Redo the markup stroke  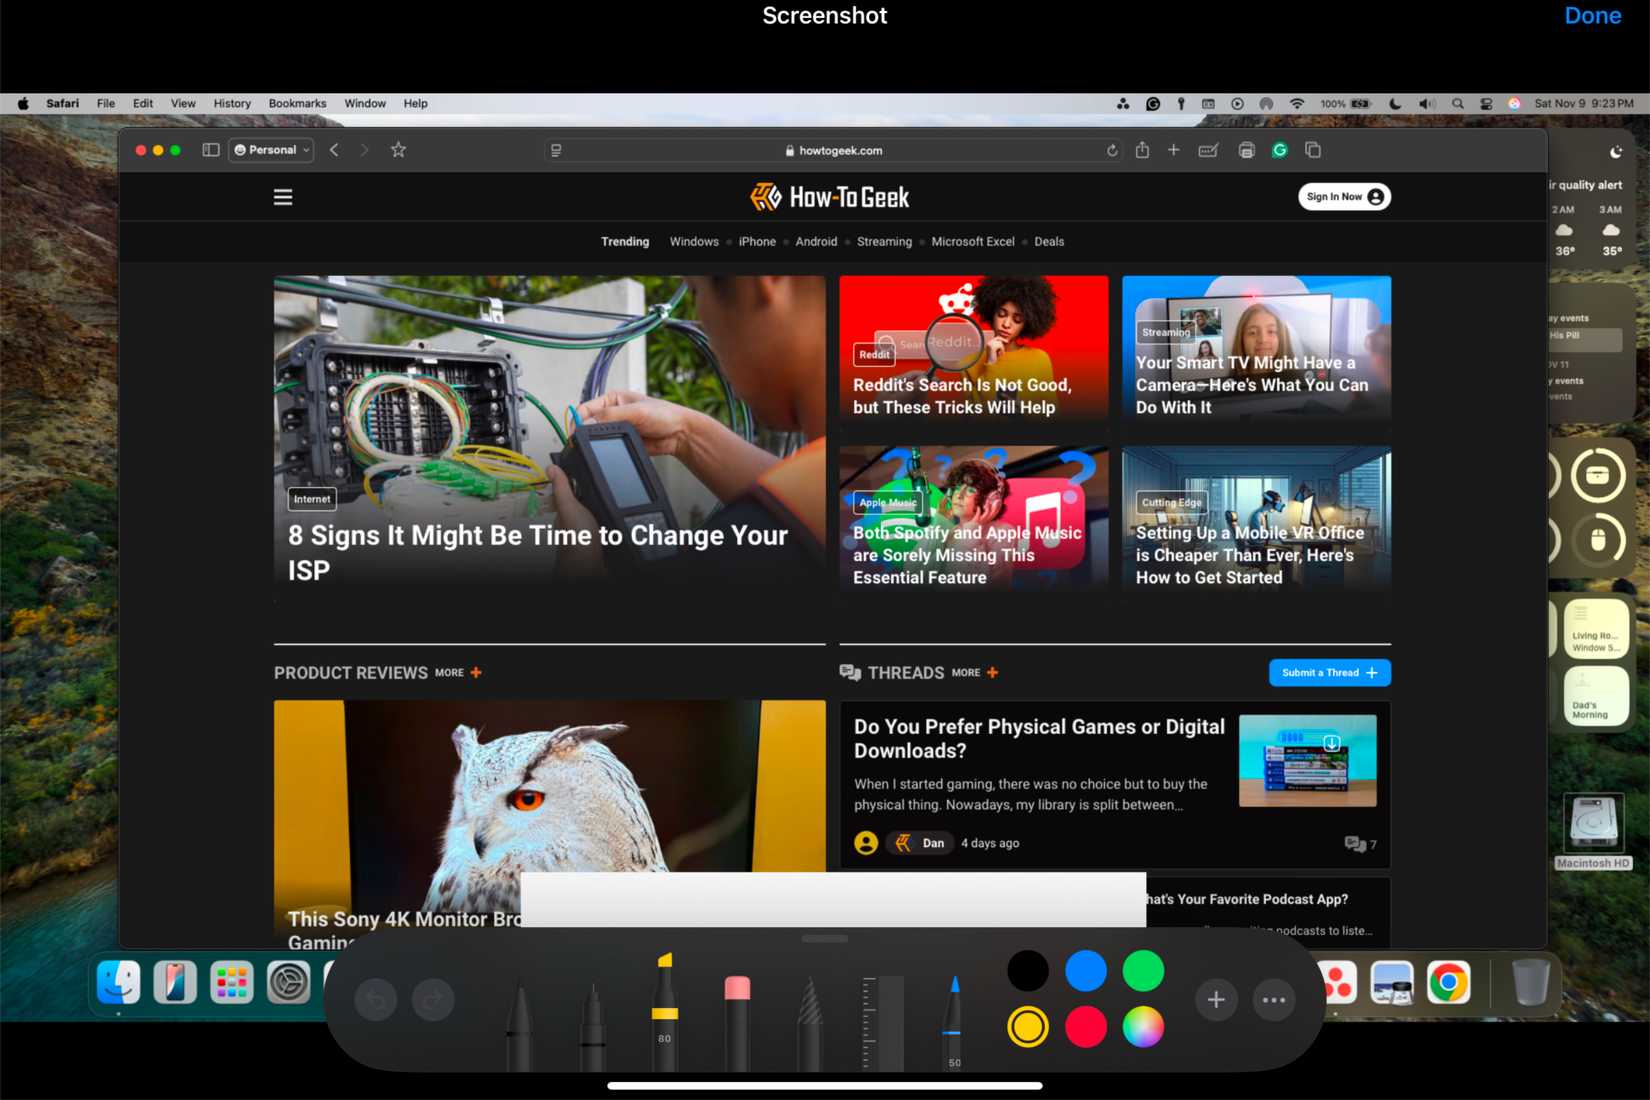point(433,1000)
